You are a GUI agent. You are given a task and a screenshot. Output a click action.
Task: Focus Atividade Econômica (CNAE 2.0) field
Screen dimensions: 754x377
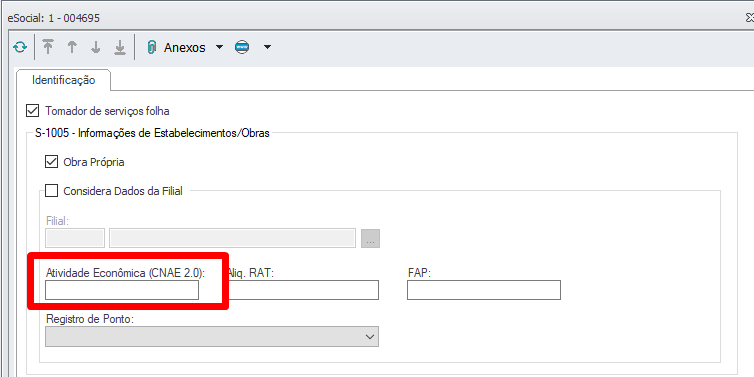tap(122, 290)
